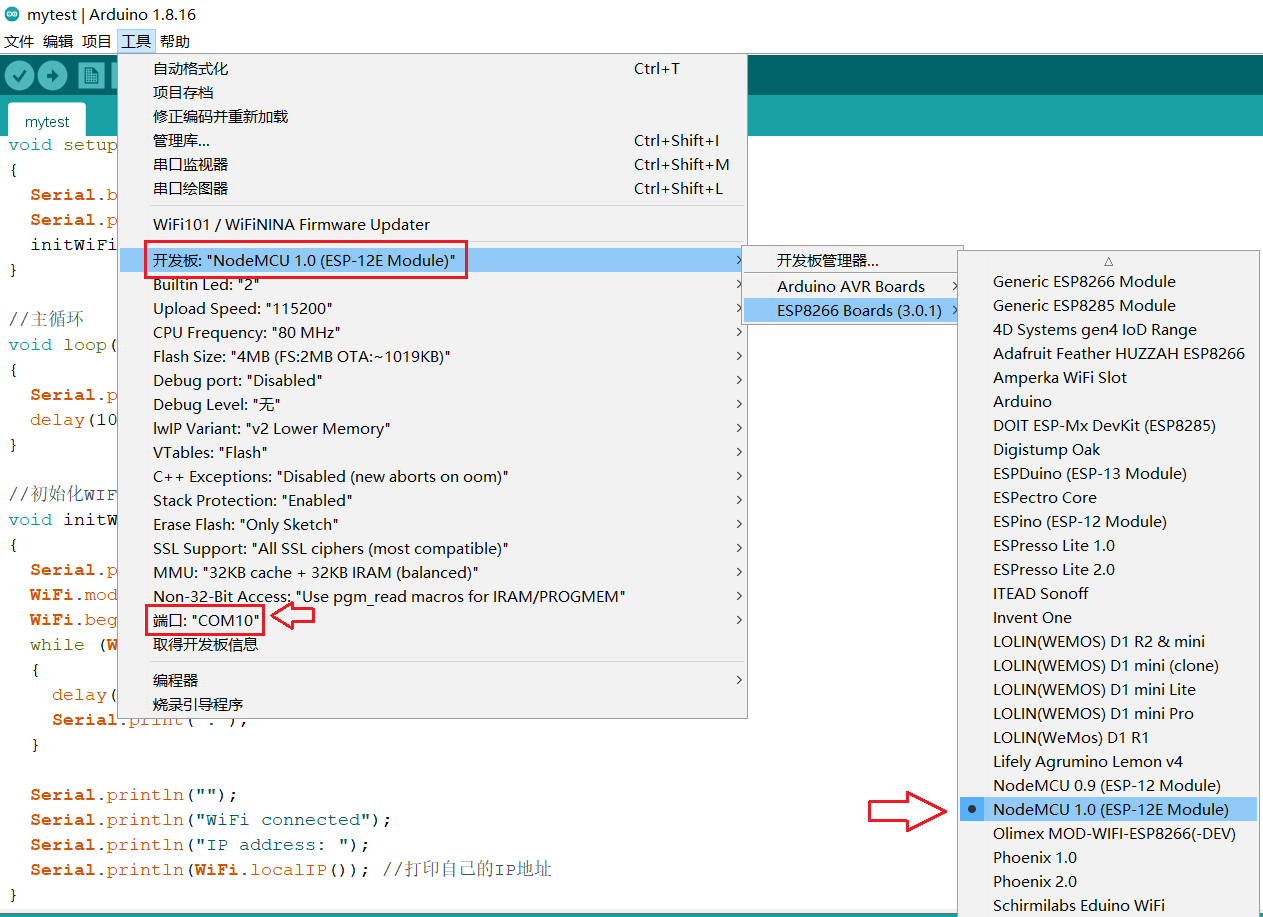This screenshot has width=1263, height=917.
Task: Select ITEAD Sonoff board
Action: [1110, 594]
